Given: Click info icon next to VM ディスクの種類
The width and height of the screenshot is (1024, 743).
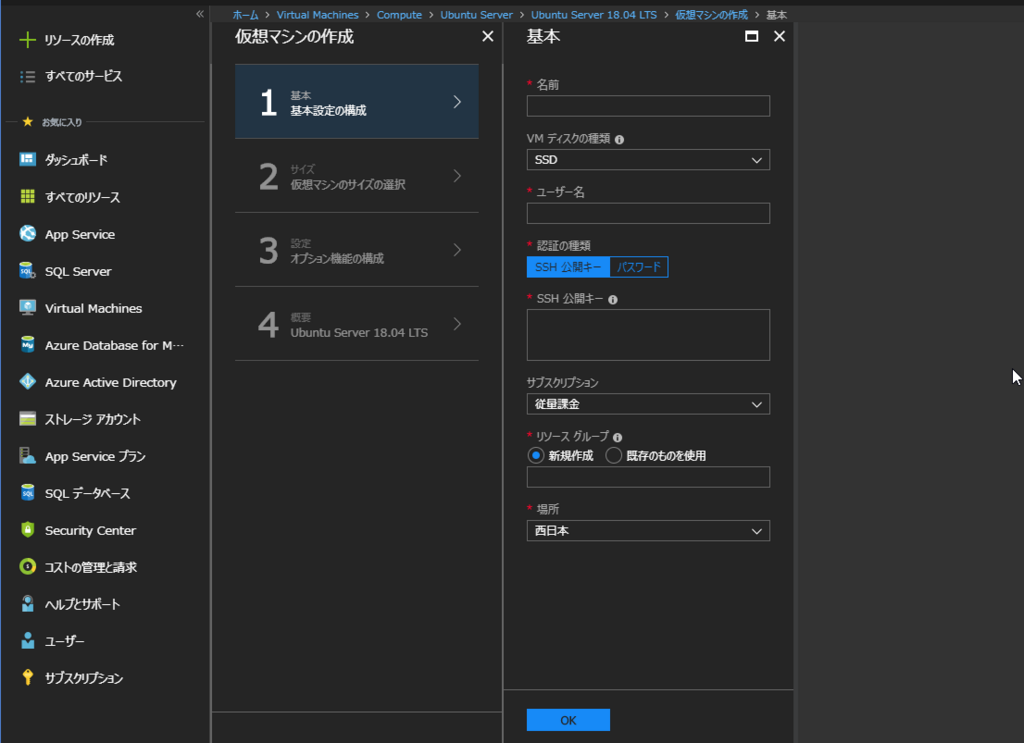Looking at the screenshot, I should click(x=619, y=140).
